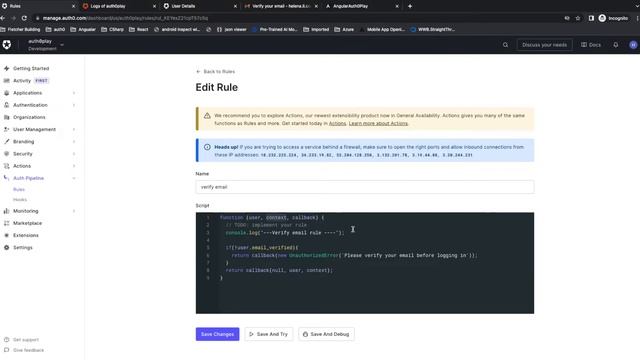Expand the Security sidebar section

point(40,154)
